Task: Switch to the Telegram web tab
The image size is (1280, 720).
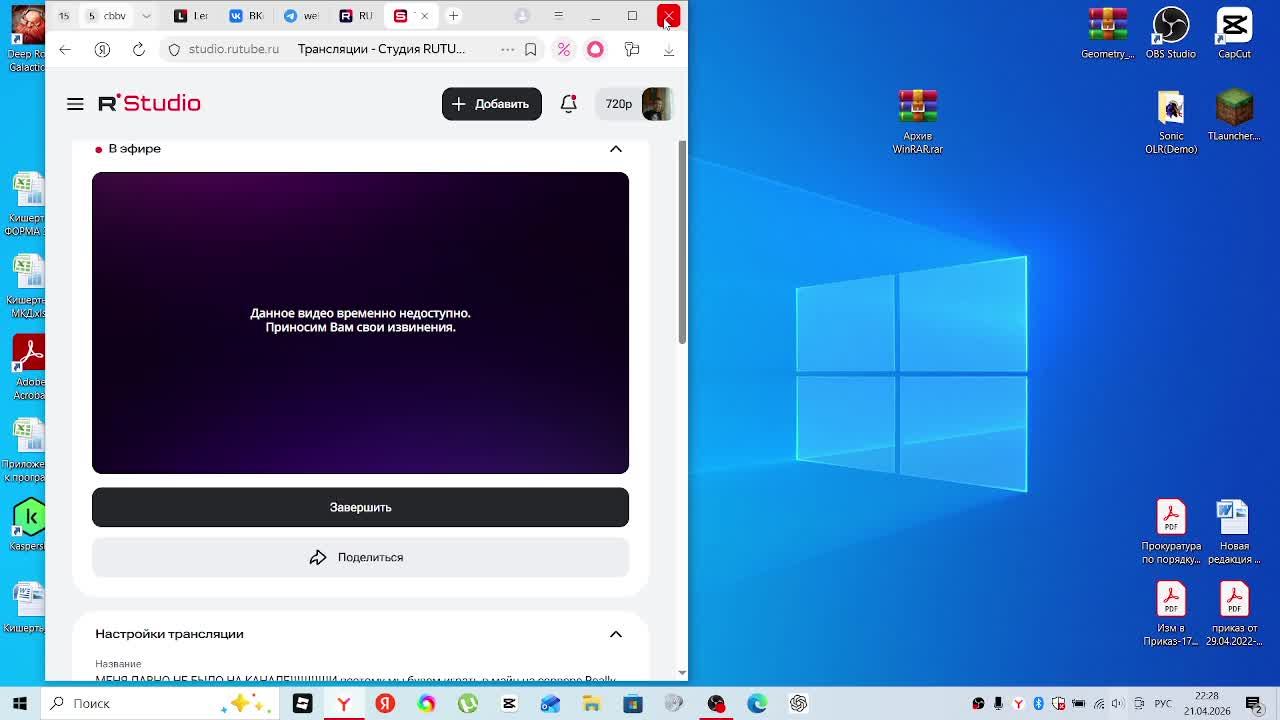Action: [x=300, y=16]
